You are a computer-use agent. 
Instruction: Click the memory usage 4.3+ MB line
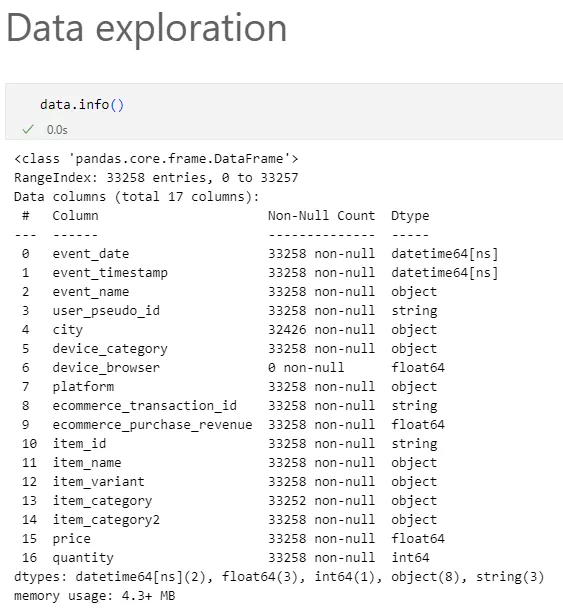[95, 595]
